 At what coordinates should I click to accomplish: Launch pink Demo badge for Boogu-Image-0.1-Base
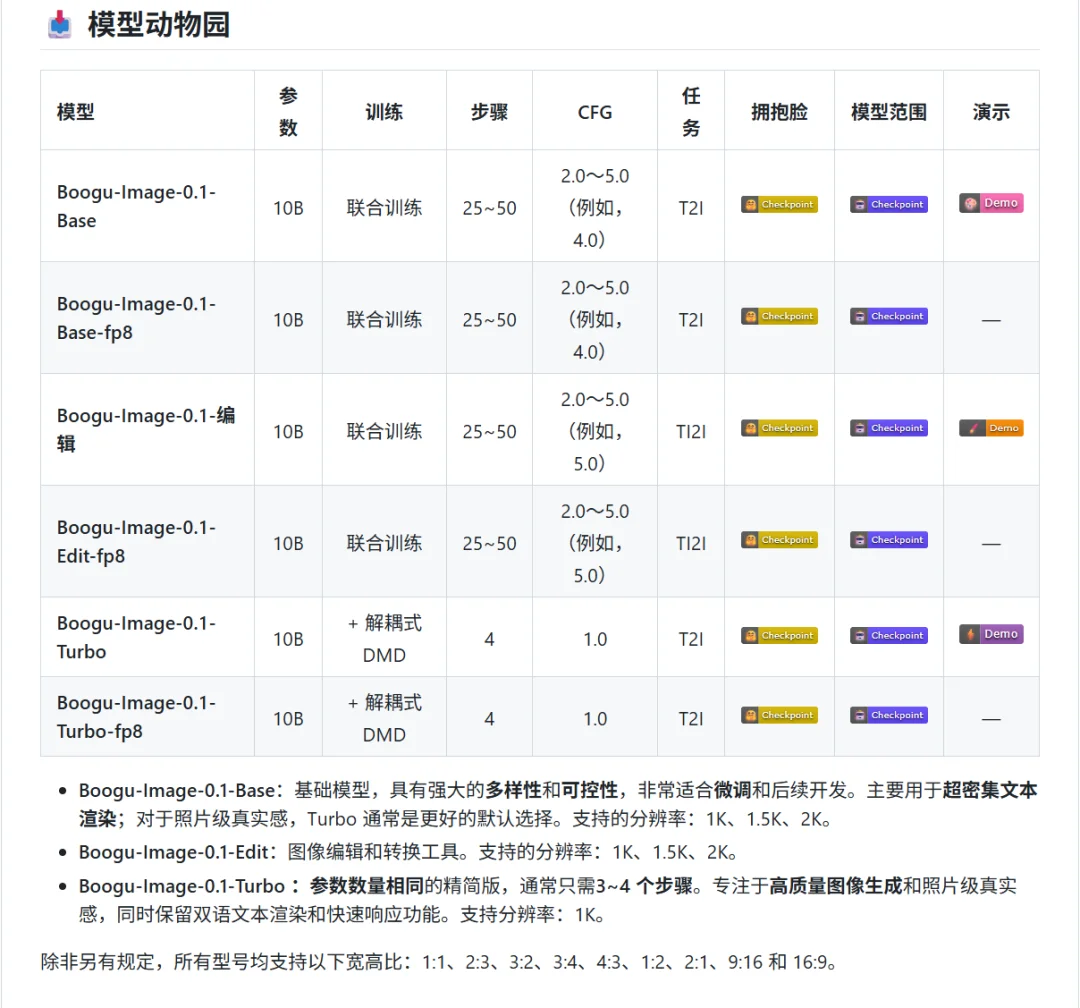pos(991,203)
